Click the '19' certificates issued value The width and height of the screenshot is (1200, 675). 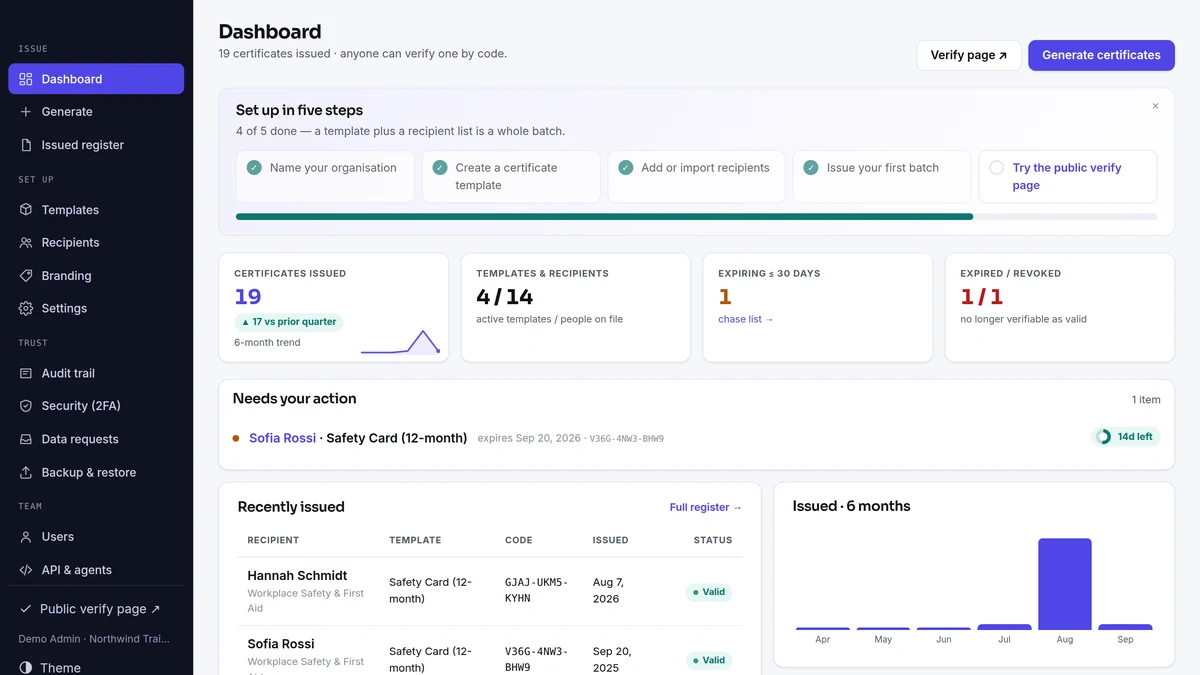click(248, 297)
